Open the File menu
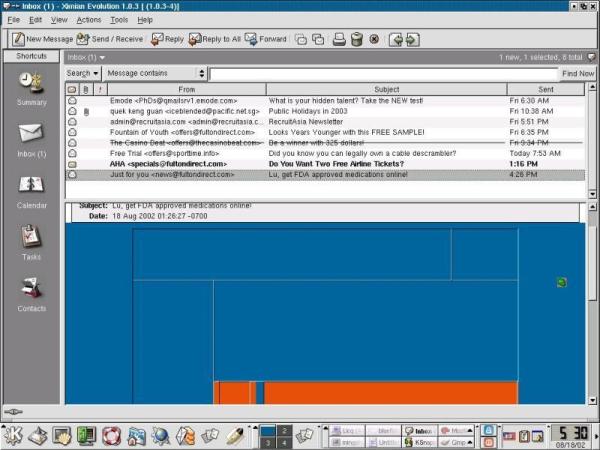This screenshot has height=450, width=600. (x=13, y=20)
